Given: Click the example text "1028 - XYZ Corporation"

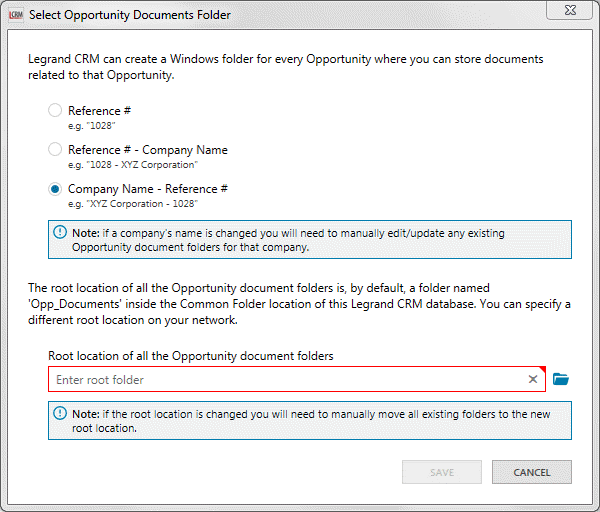Looking at the screenshot, I should [133, 164].
